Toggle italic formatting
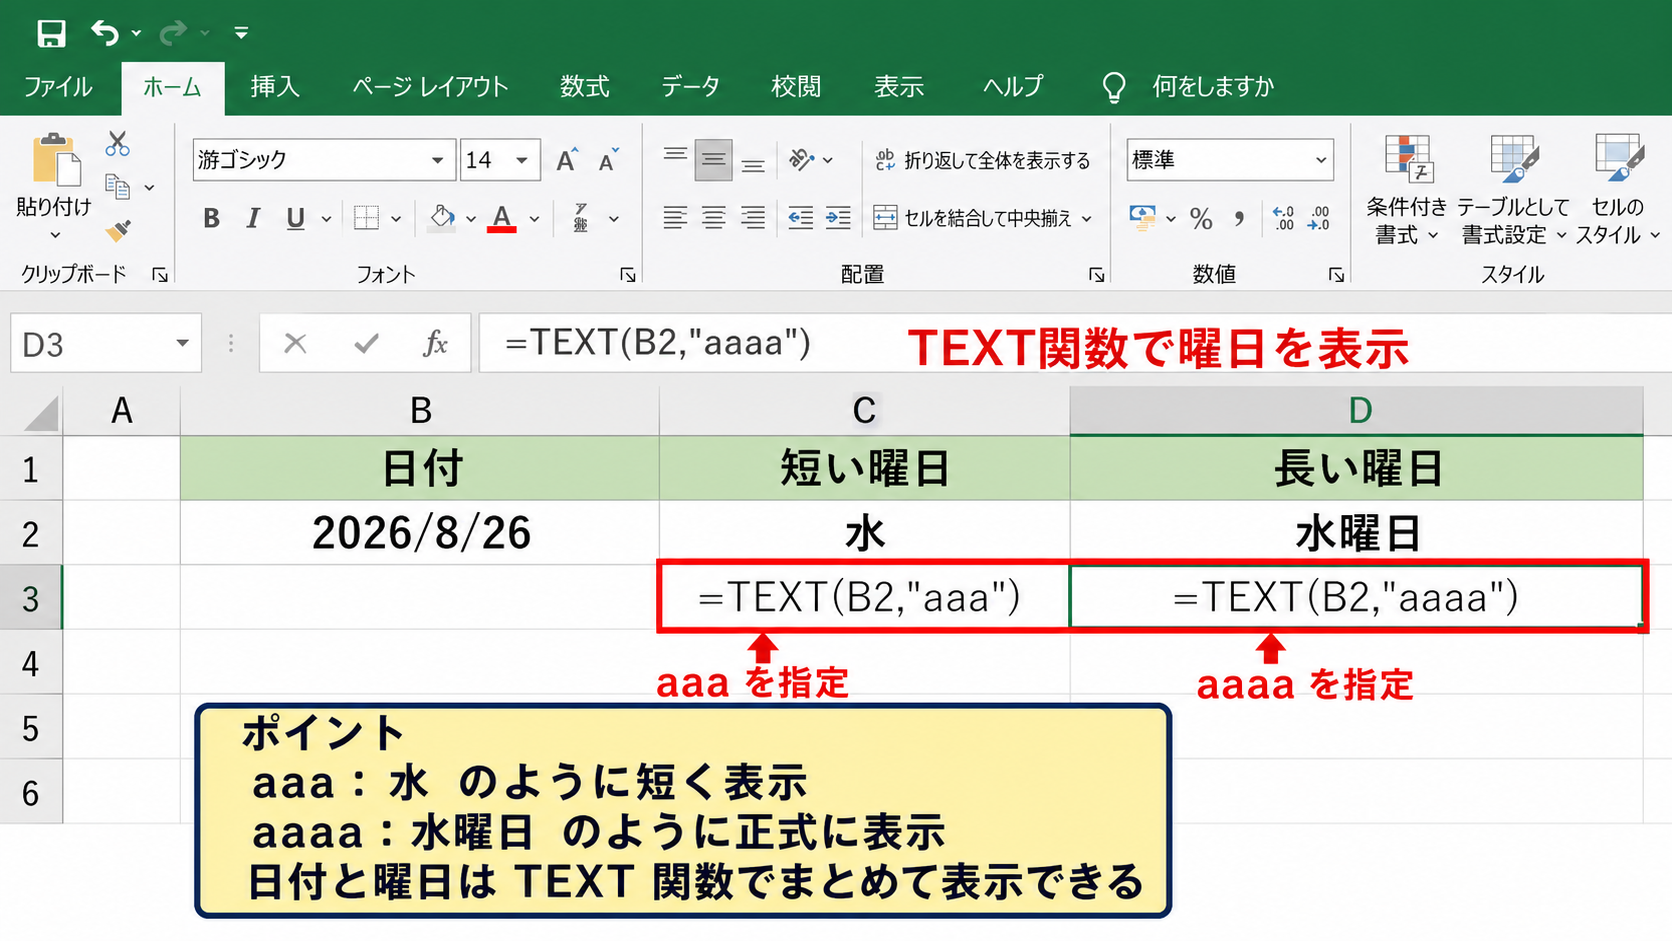The image size is (1672, 941). pyautogui.click(x=253, y=218)
